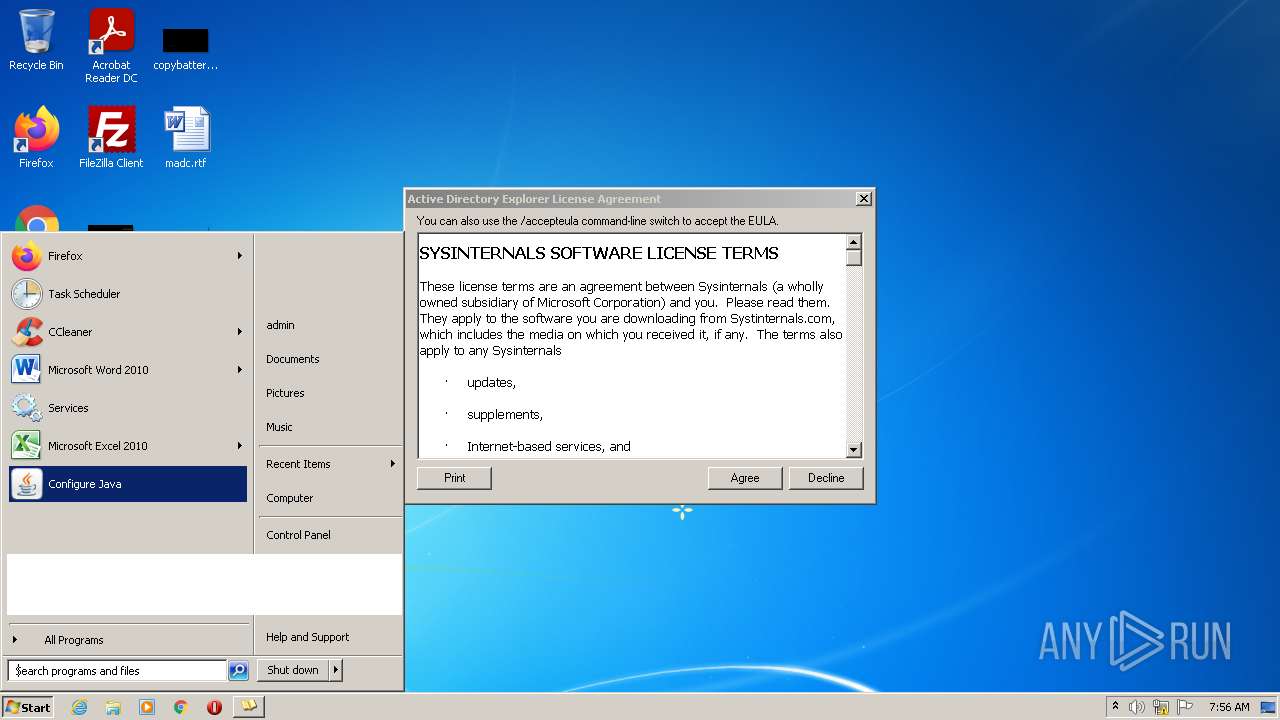Launch Microsoft Excel 2010 from Start menu
The height and width of the screenshot is (720, 1280).
[128, 446]
